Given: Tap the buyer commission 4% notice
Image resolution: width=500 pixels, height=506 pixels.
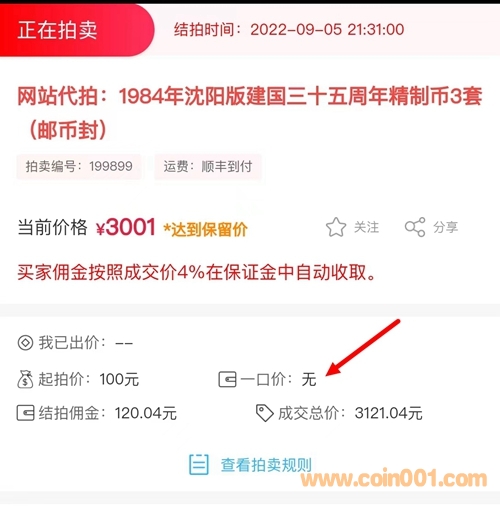Looking at the screenshot, I should [196, 273].
